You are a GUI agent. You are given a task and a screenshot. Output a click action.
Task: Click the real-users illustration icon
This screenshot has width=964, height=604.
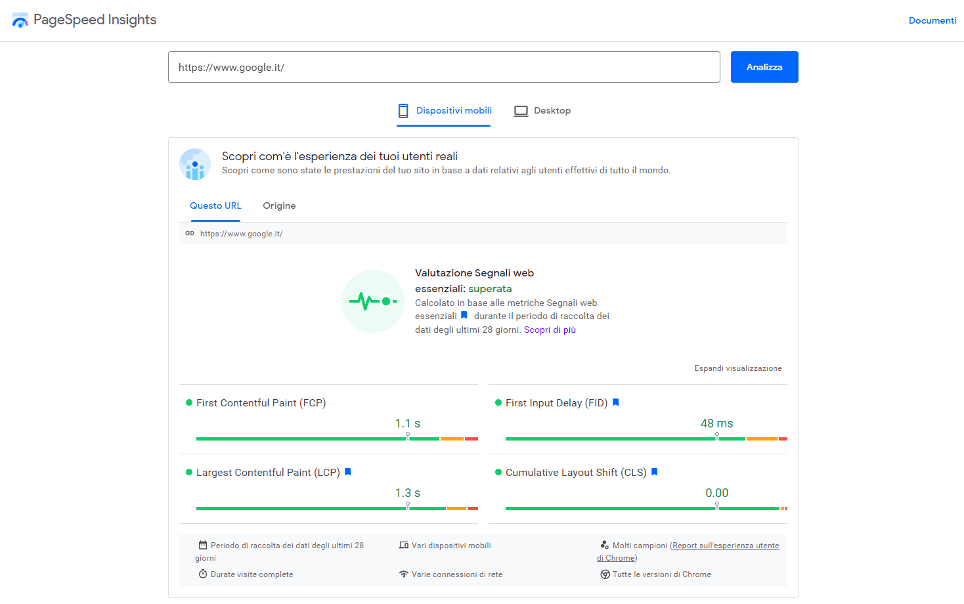[x=195, y=164]
